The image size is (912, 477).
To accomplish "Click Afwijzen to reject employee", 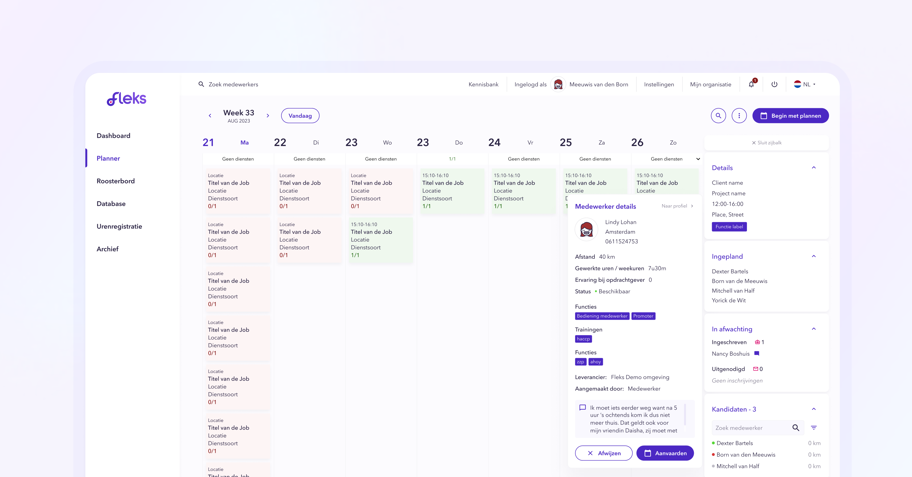I will 604,453.
